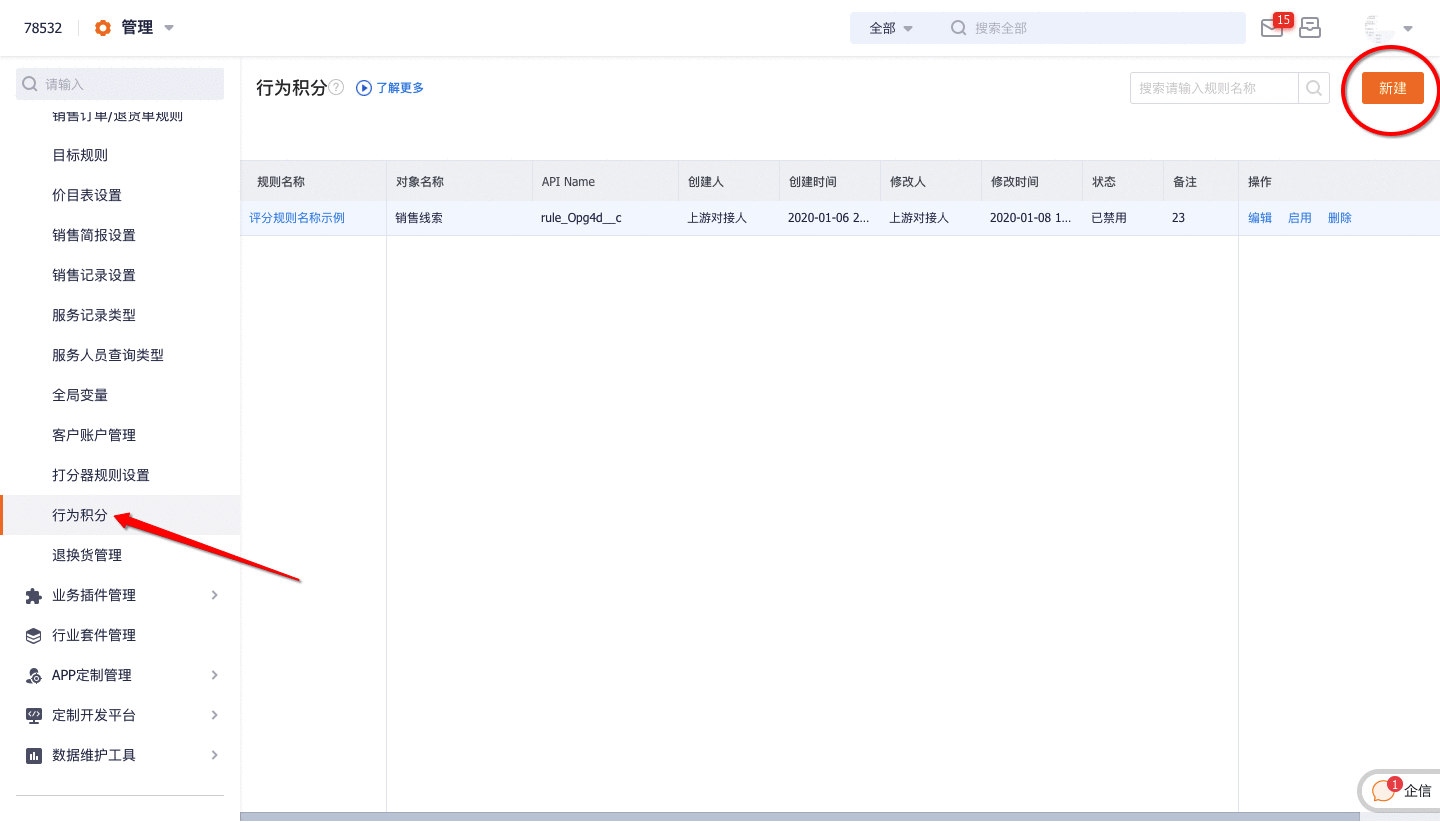Click the 行业套件管理 stack icon
Image resolution: width=1440 pixels, height=822 pixels.
pos(34,636)
